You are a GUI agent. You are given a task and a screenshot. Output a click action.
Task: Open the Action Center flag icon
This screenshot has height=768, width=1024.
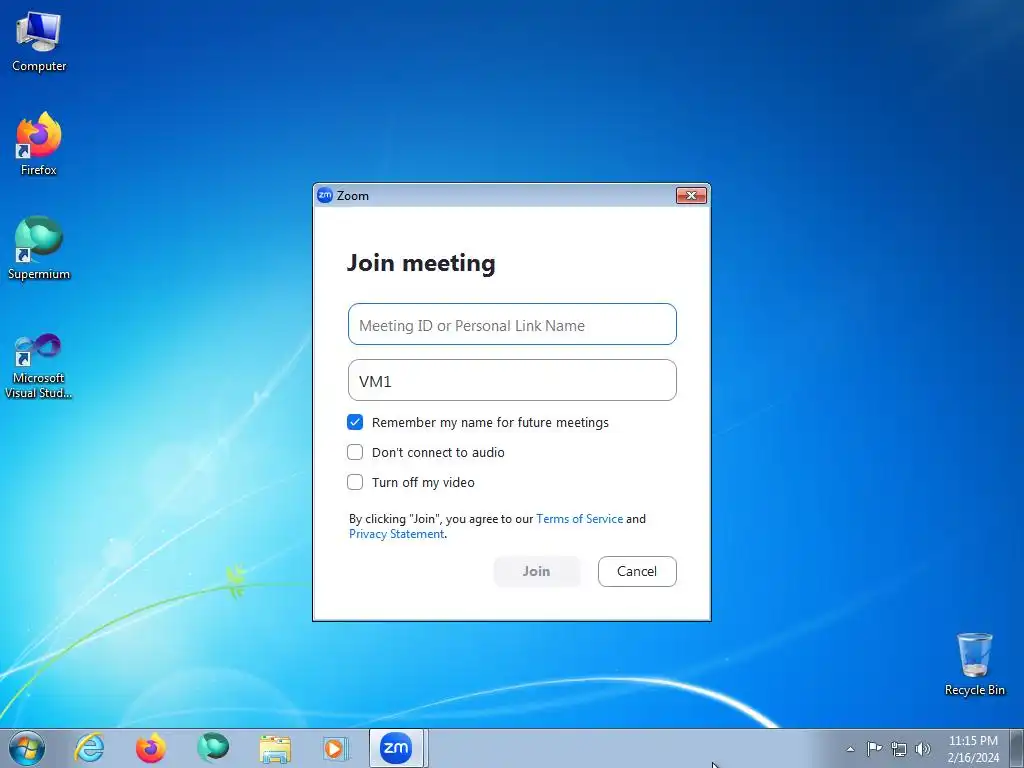(x=874, y=749)
